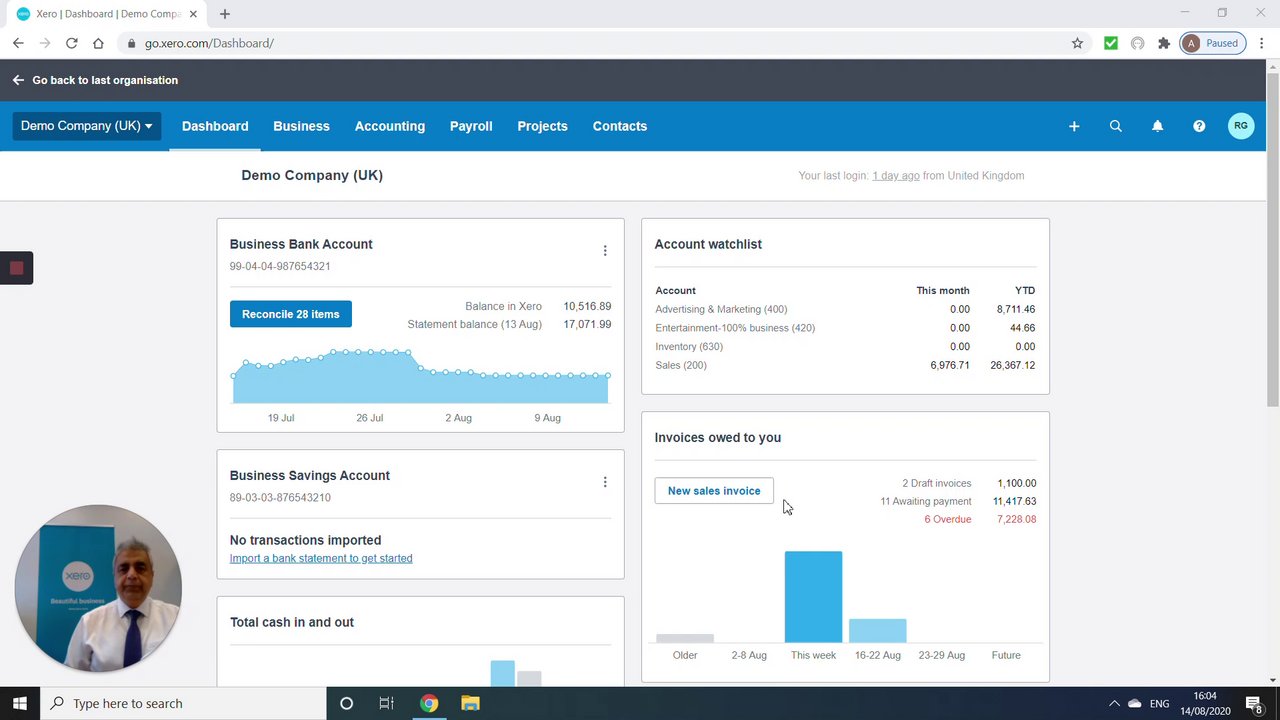Open the Business menu

(x=301, y=126)
